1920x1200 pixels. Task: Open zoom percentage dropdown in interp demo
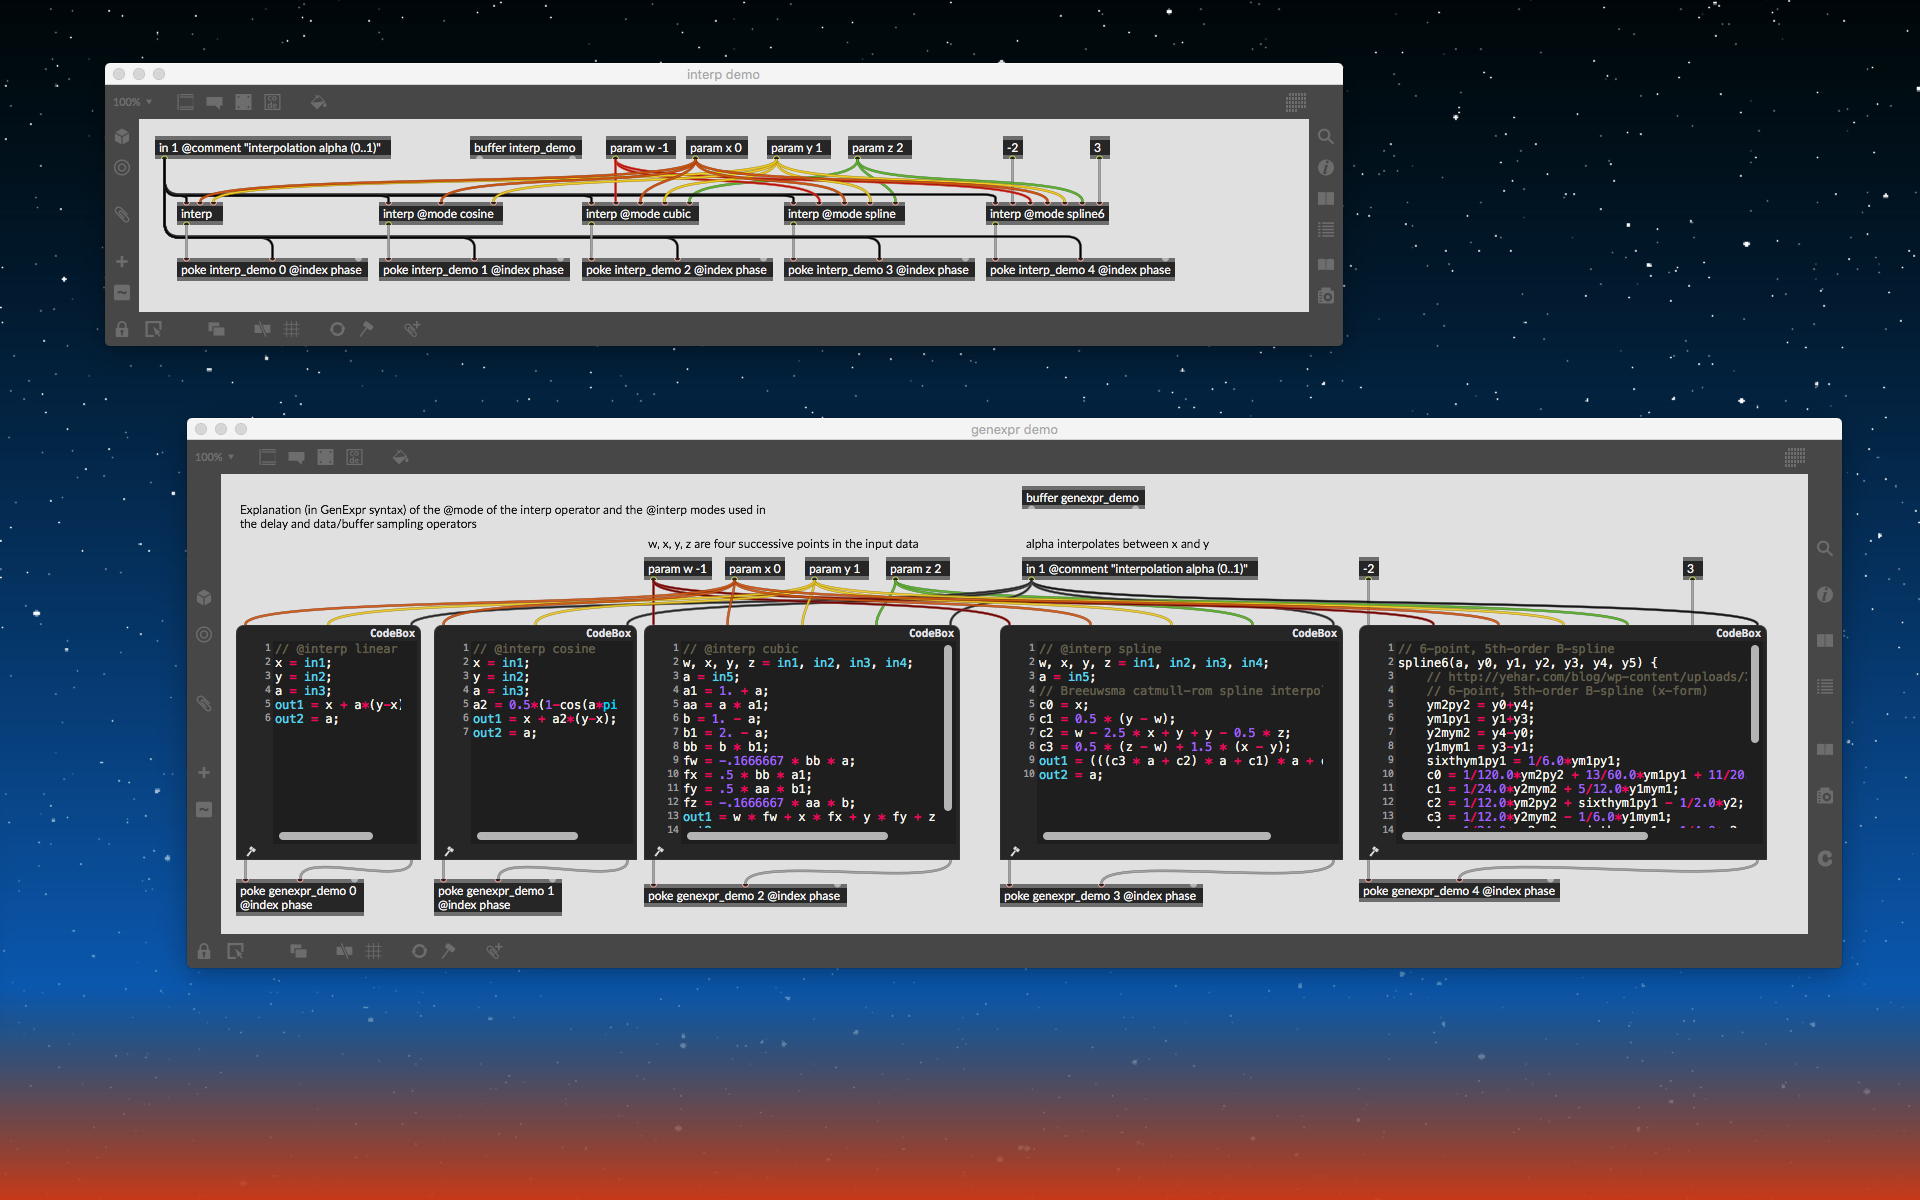[x=132, y=102]
